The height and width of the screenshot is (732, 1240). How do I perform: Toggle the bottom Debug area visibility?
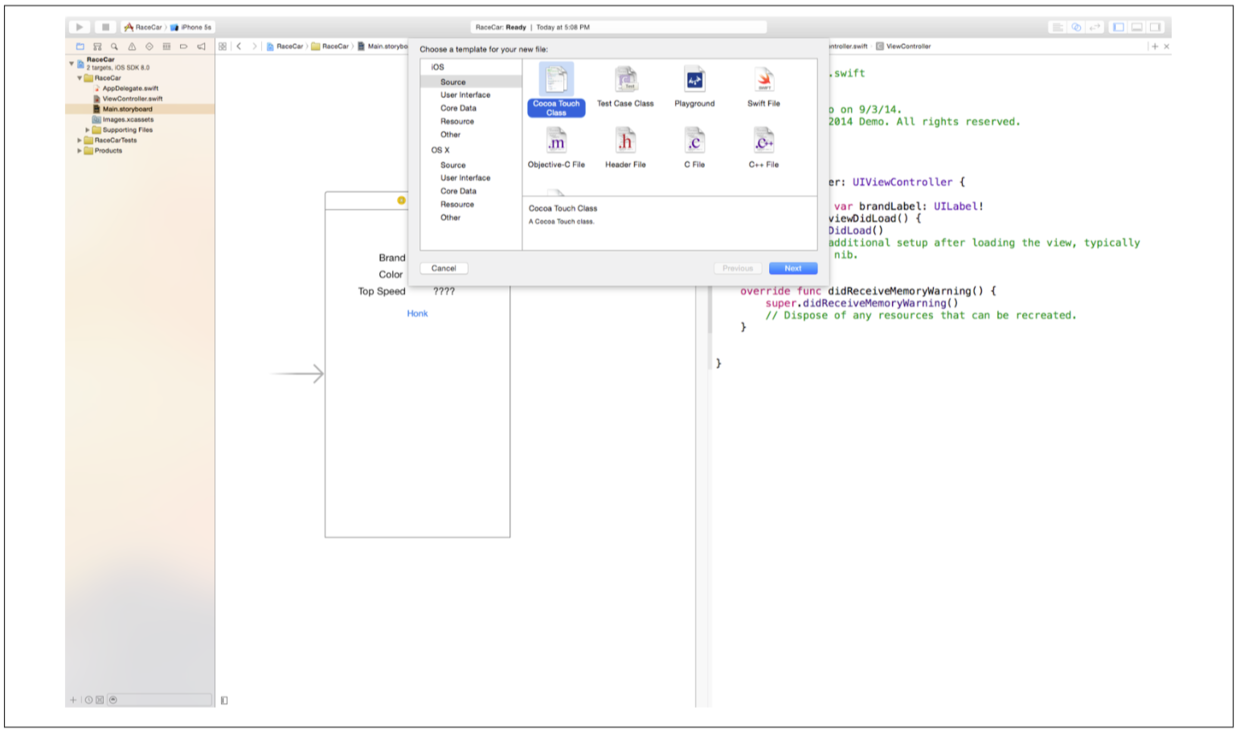click(1137, 27)
